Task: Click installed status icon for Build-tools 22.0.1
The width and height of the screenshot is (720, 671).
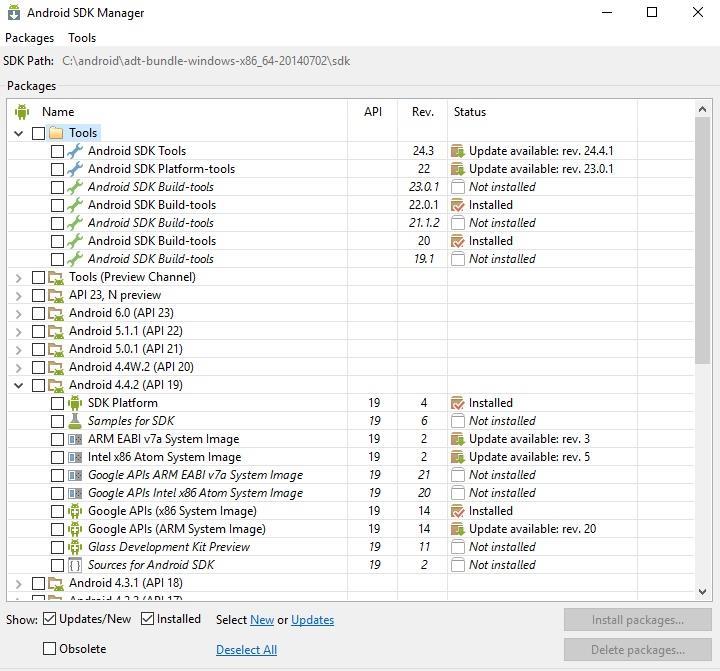Action: [x=458, y=205]
